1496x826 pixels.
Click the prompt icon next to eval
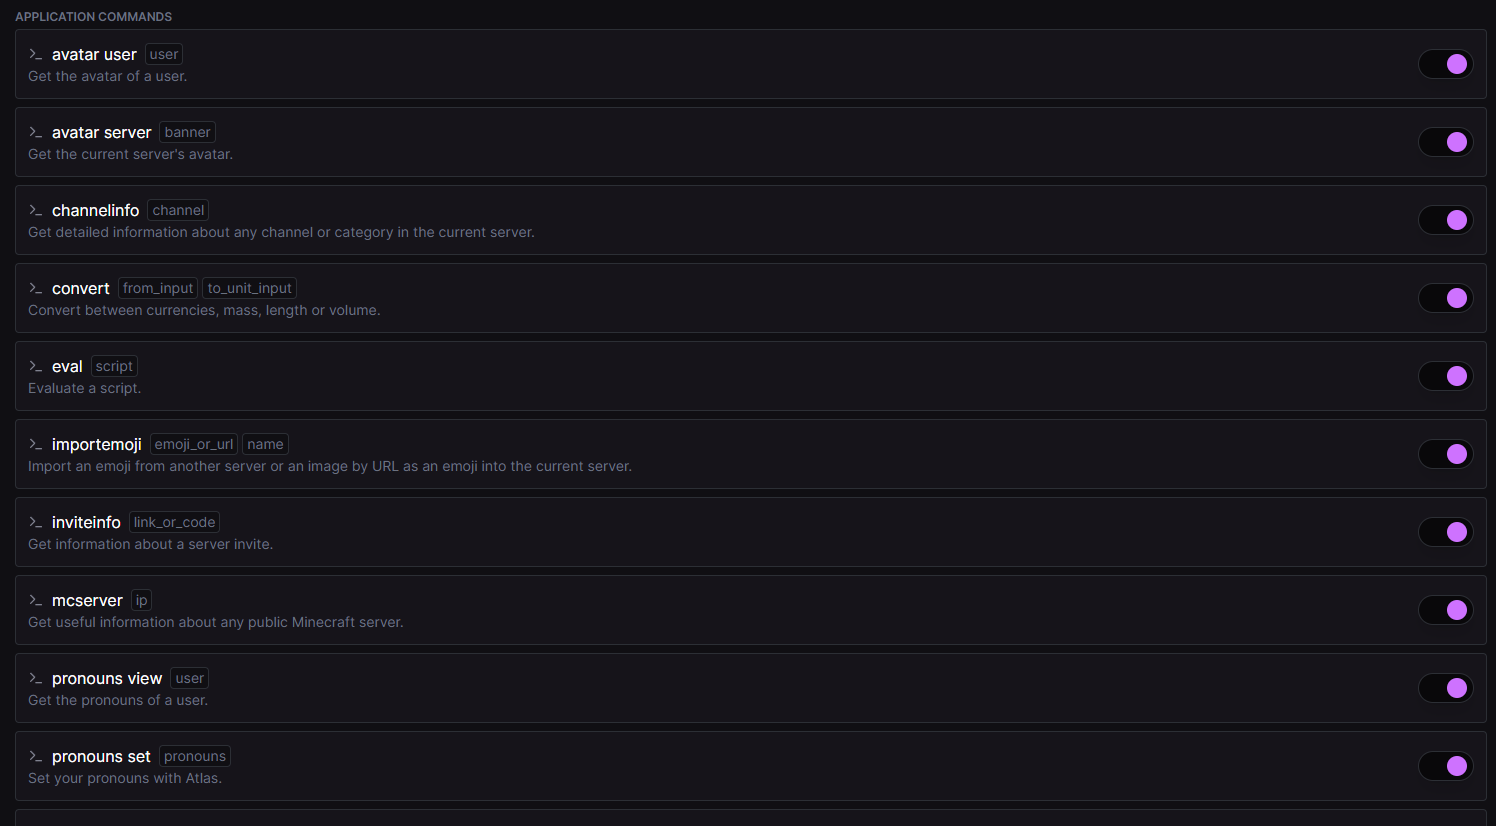coord(36,367)
